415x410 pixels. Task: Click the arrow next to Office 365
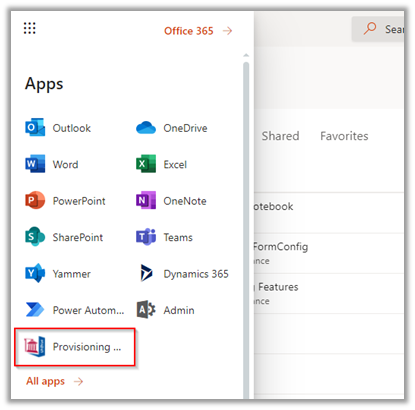228,31
